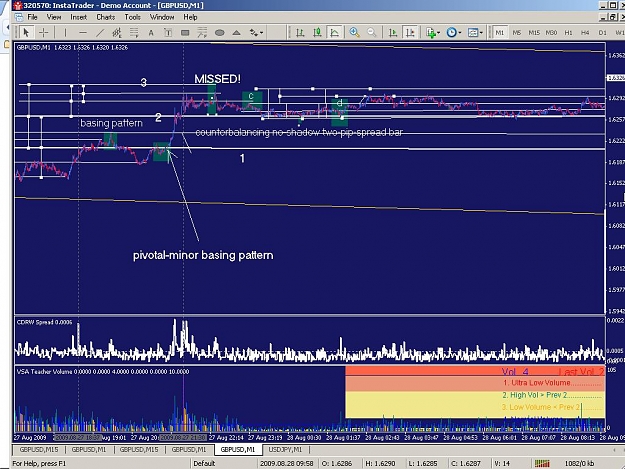Viewport: 625px width, 469px height.
Task: Open the Charts menu
Action: click(x=106, y=17)
